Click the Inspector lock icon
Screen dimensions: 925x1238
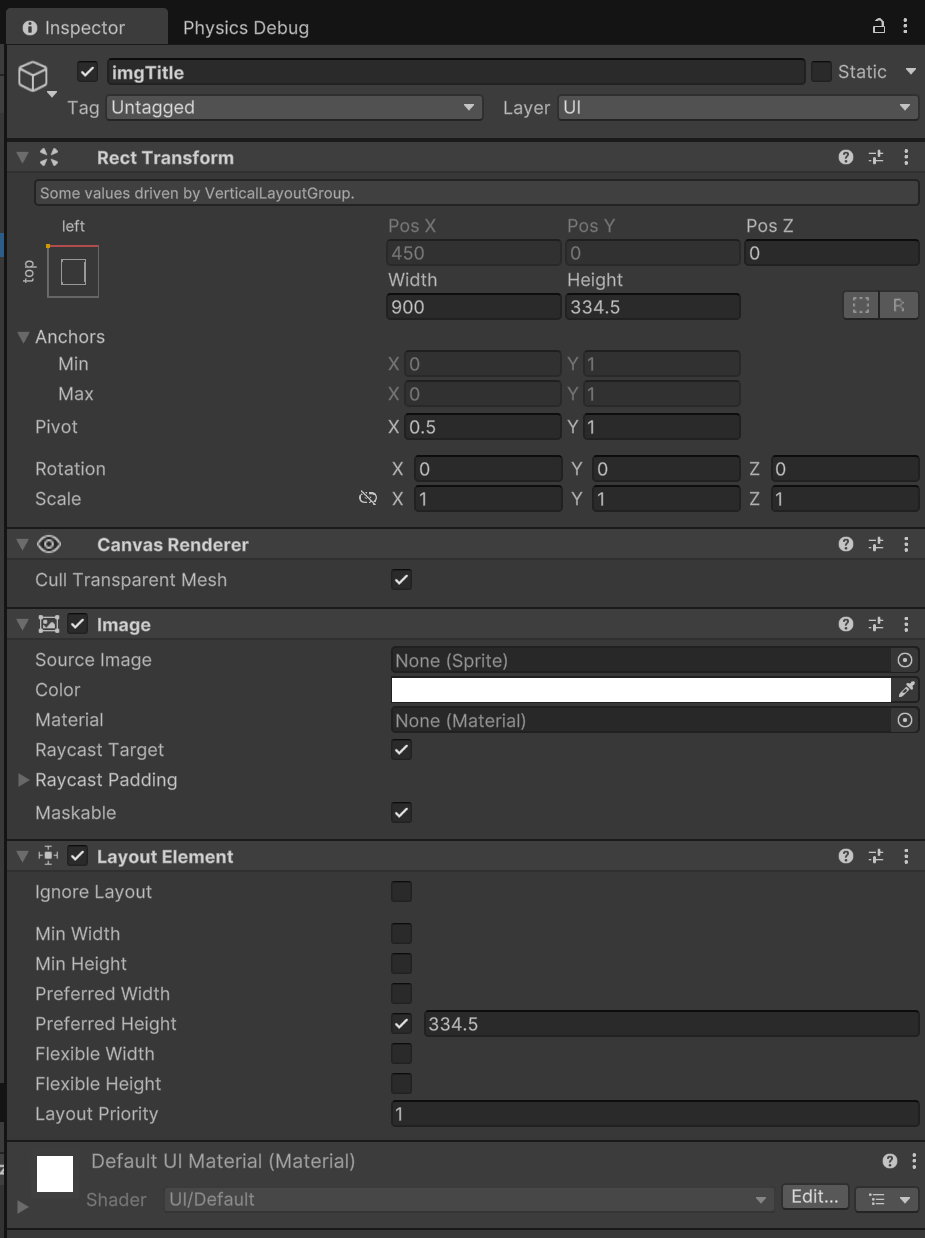(879, 26)
